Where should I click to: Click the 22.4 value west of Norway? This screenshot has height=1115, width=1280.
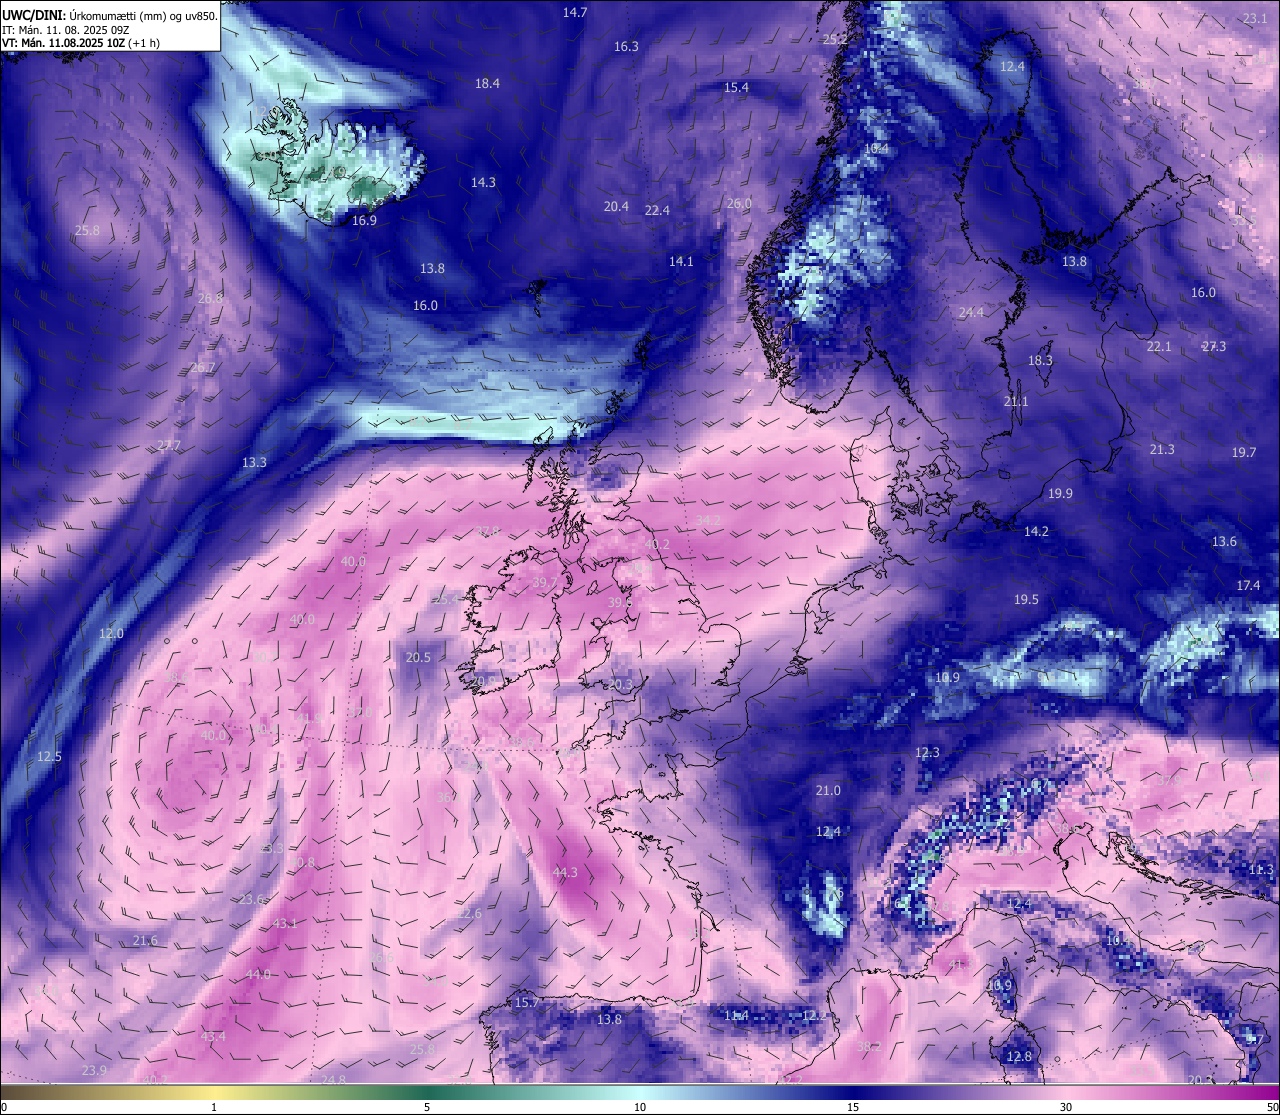[657, 211]
